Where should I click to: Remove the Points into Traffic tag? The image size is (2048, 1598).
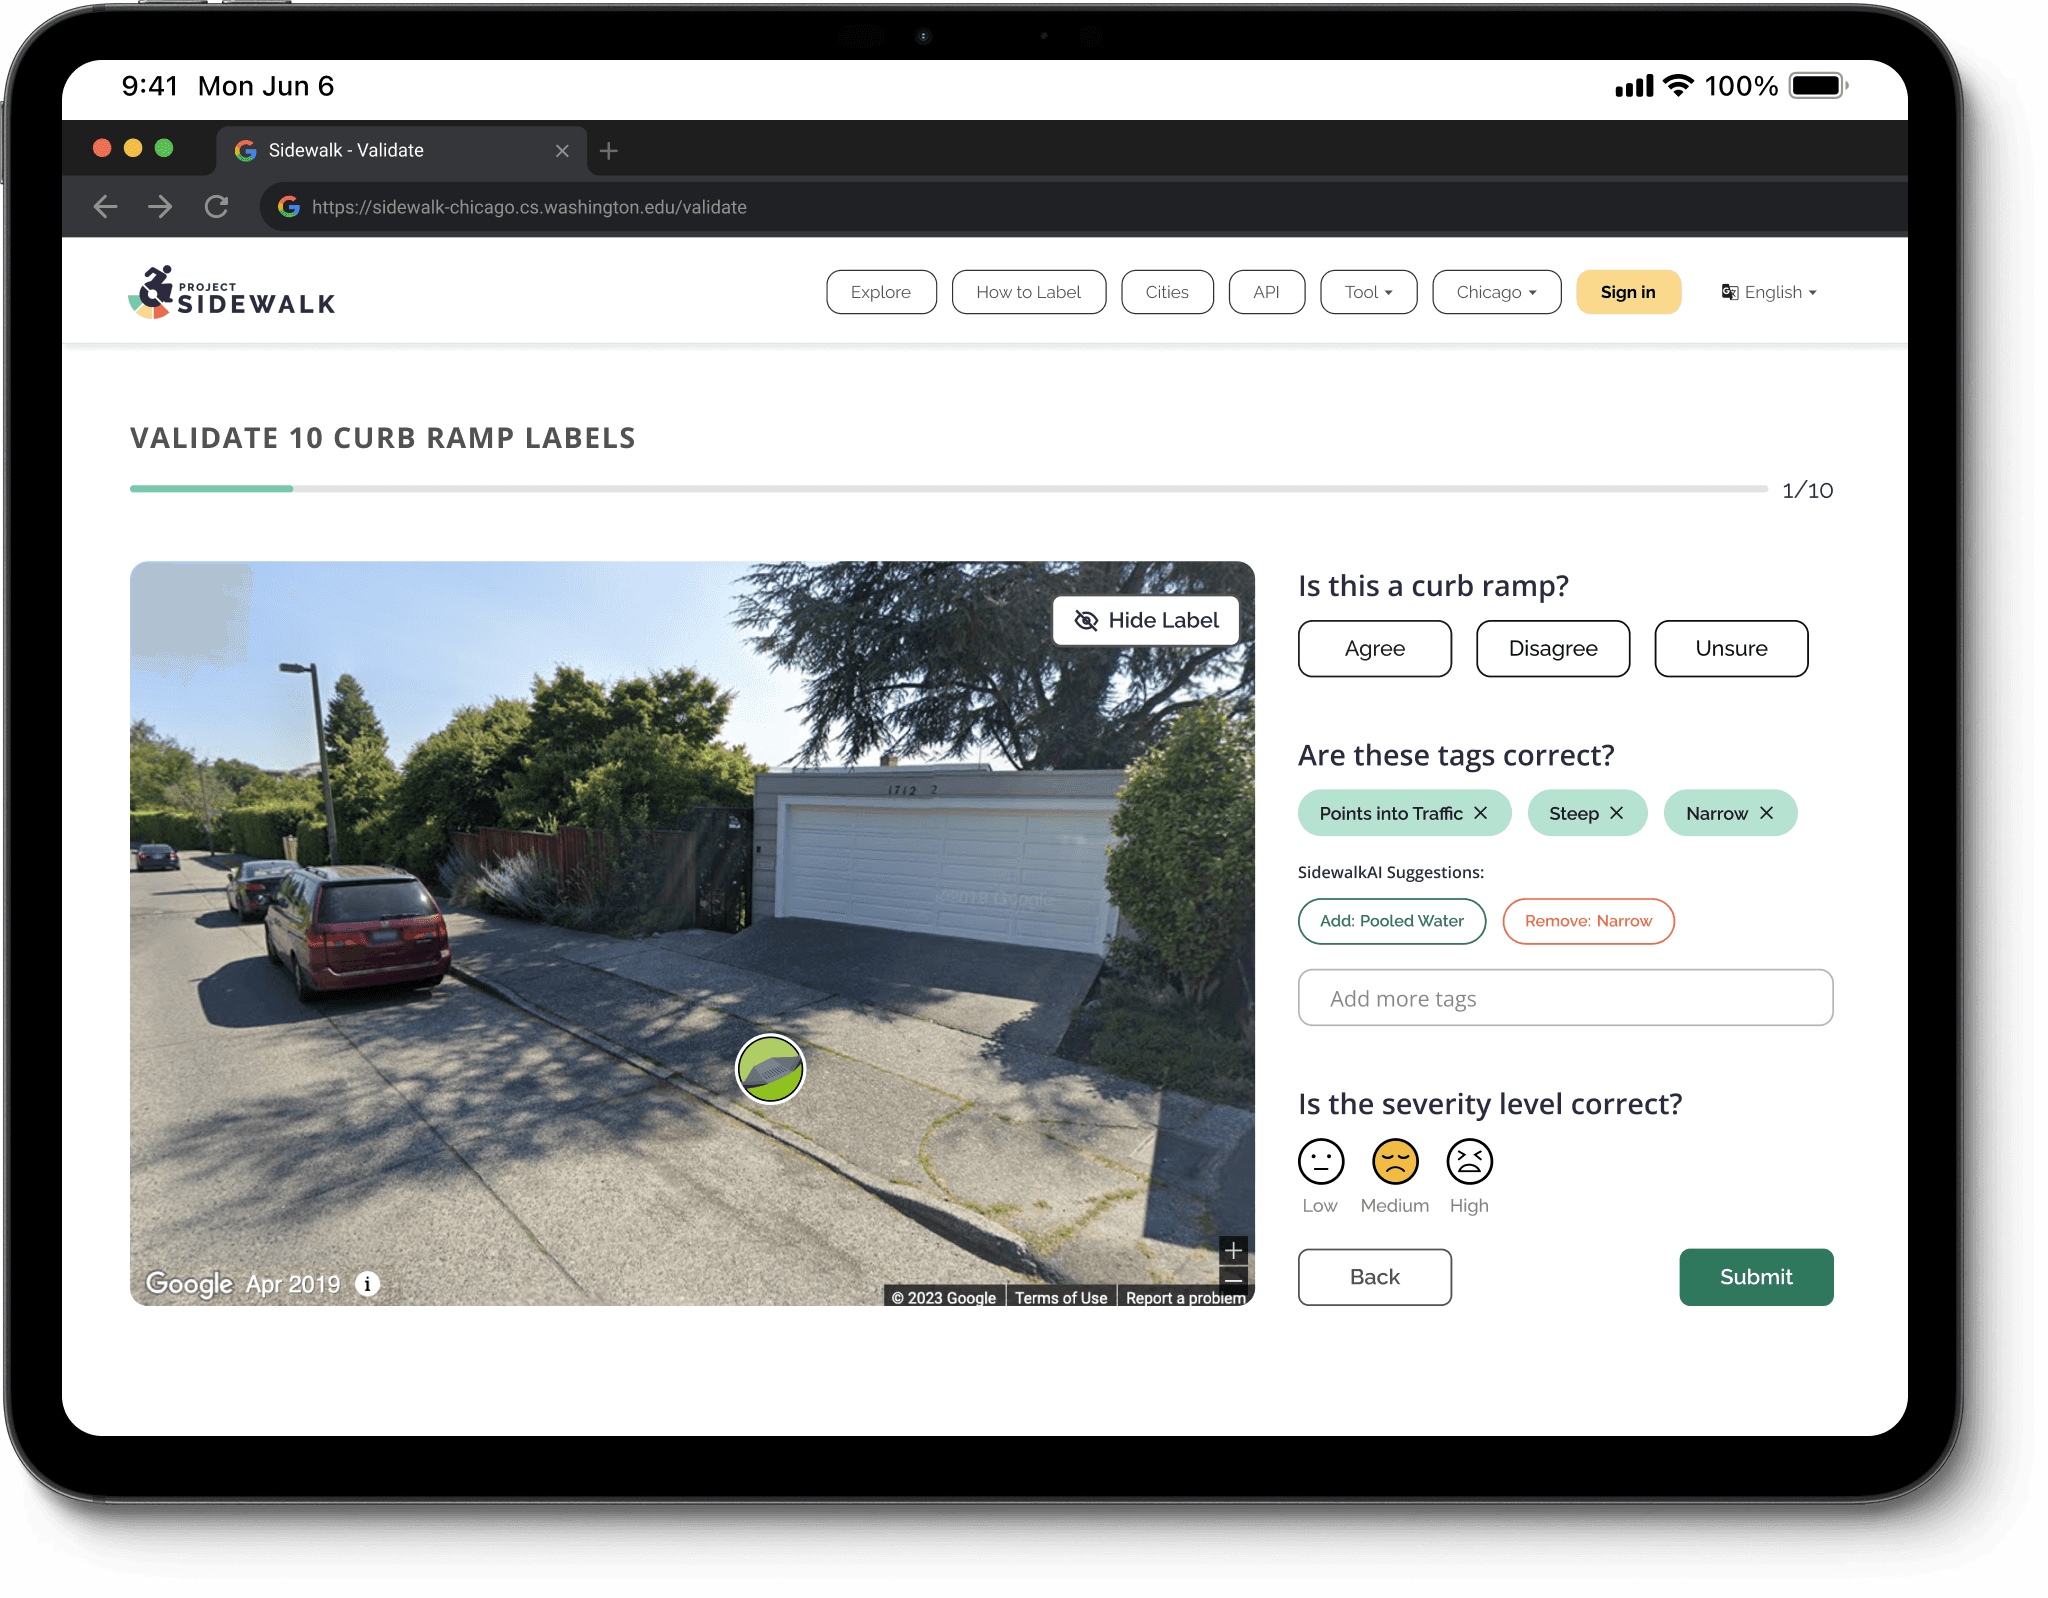point(1481,813)
